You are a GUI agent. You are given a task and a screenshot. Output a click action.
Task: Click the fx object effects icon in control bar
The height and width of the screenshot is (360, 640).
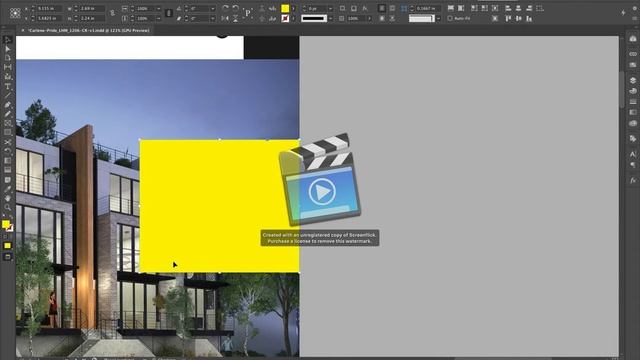click(x=364, y=8)
